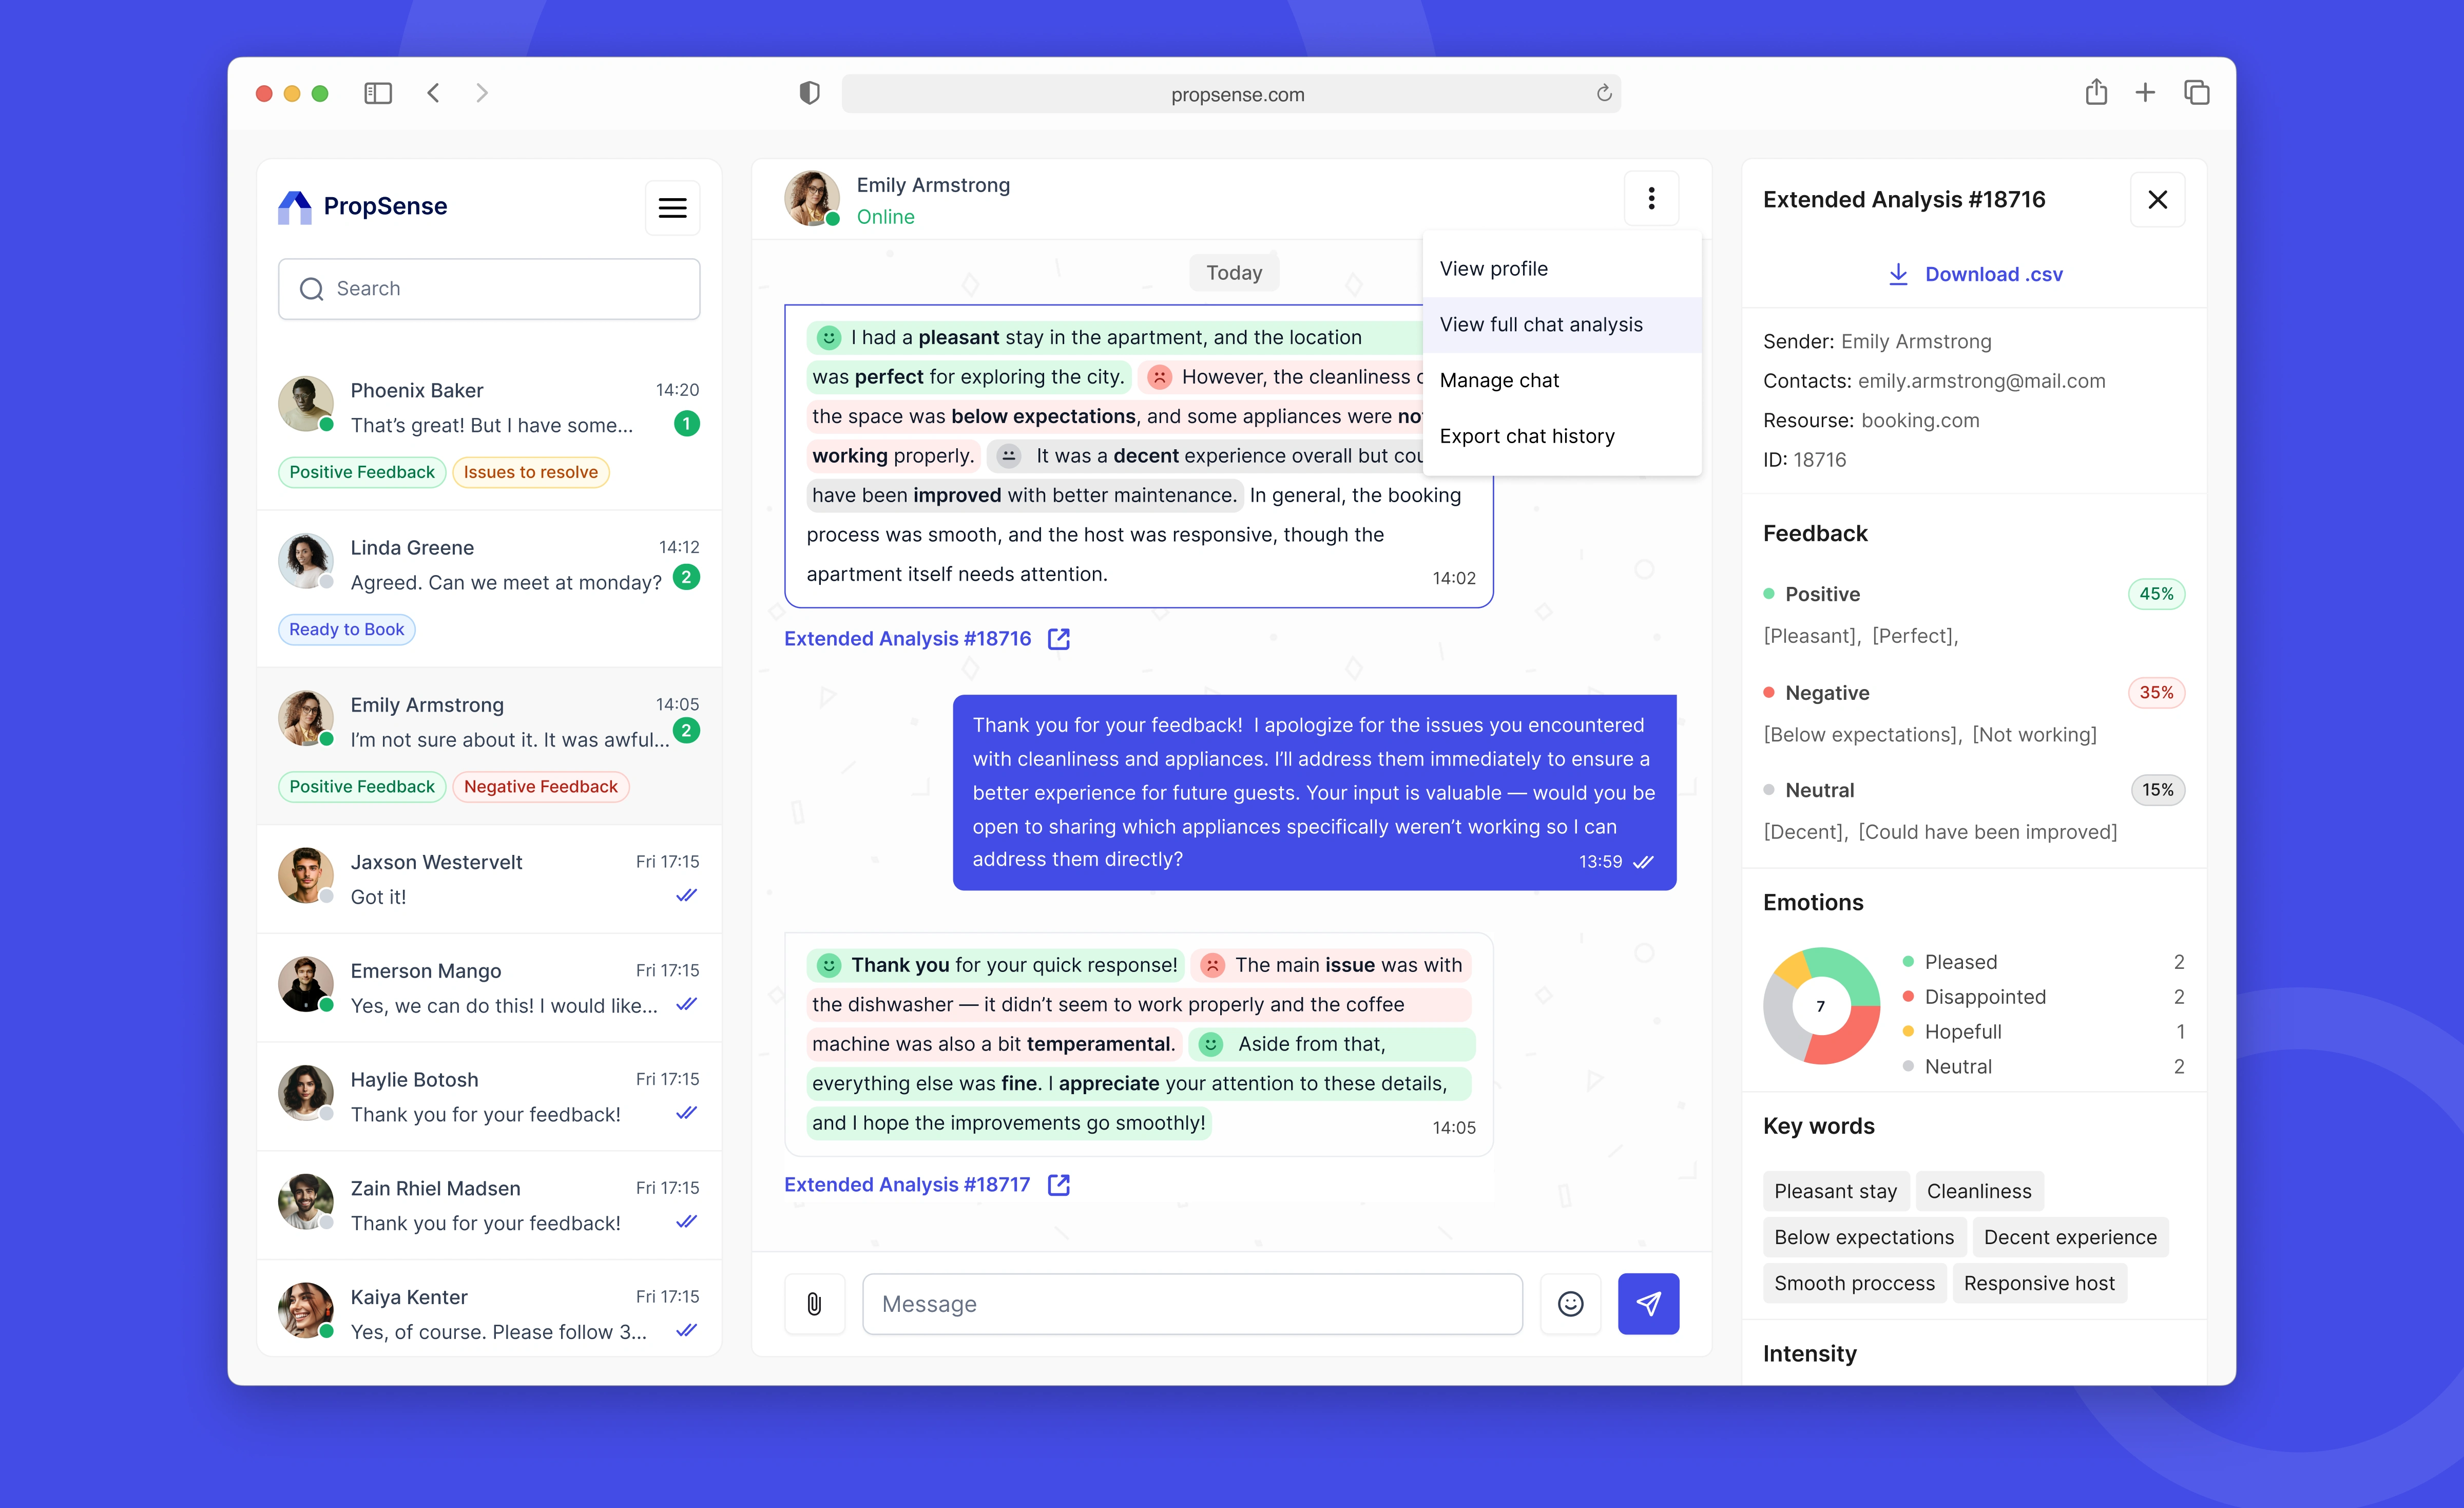This screenshot has width=2464, height=1508.
Task: Open the Extended Analysis #18717 link
Action: click(x=907, y=1185)
